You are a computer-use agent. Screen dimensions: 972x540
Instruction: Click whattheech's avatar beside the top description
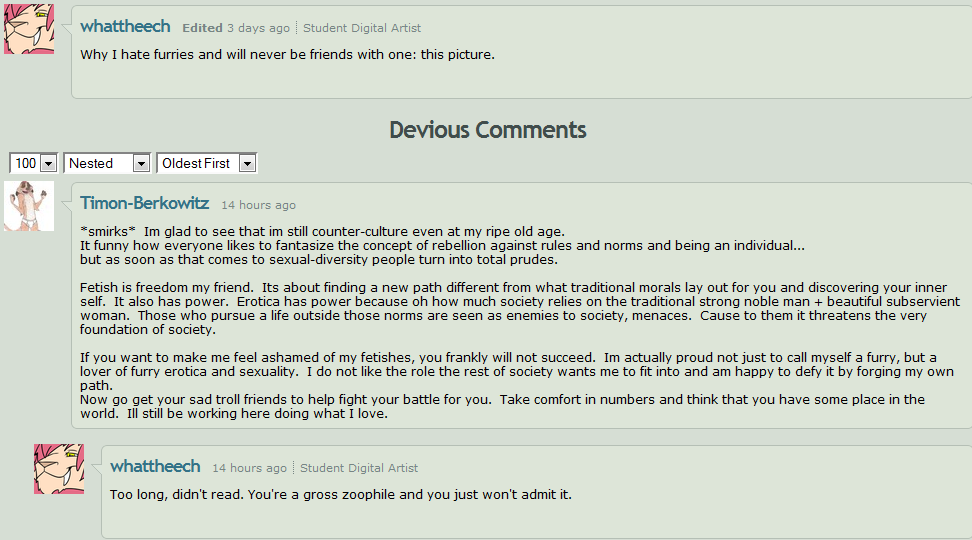coord(29,29)
